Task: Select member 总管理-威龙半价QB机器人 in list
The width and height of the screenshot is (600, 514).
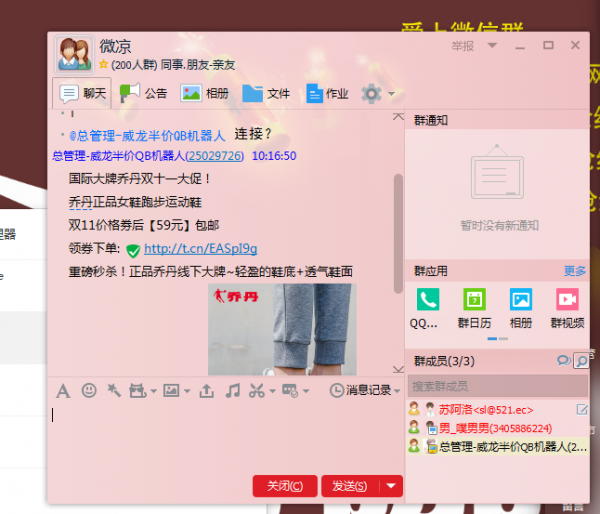Action: click(x=498, y=446)
